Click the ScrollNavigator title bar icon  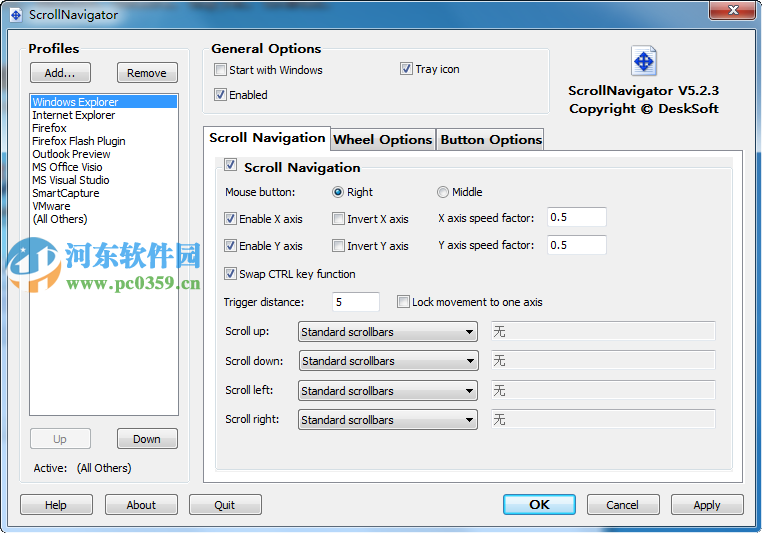16,15
